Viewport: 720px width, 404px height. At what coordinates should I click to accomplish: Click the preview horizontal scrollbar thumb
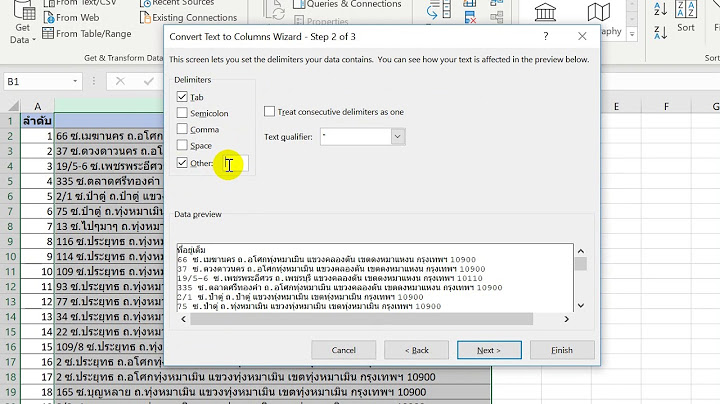pyautogui.click(x=361, y=319)
